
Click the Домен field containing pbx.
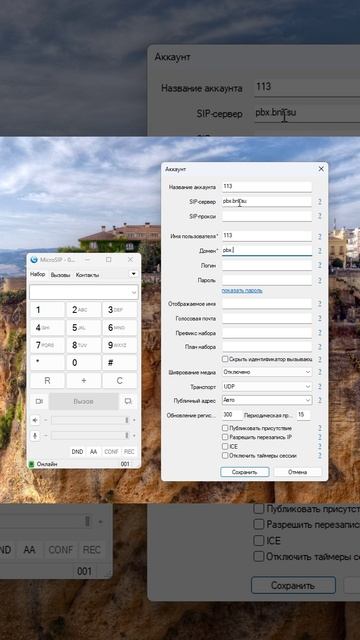267,250
